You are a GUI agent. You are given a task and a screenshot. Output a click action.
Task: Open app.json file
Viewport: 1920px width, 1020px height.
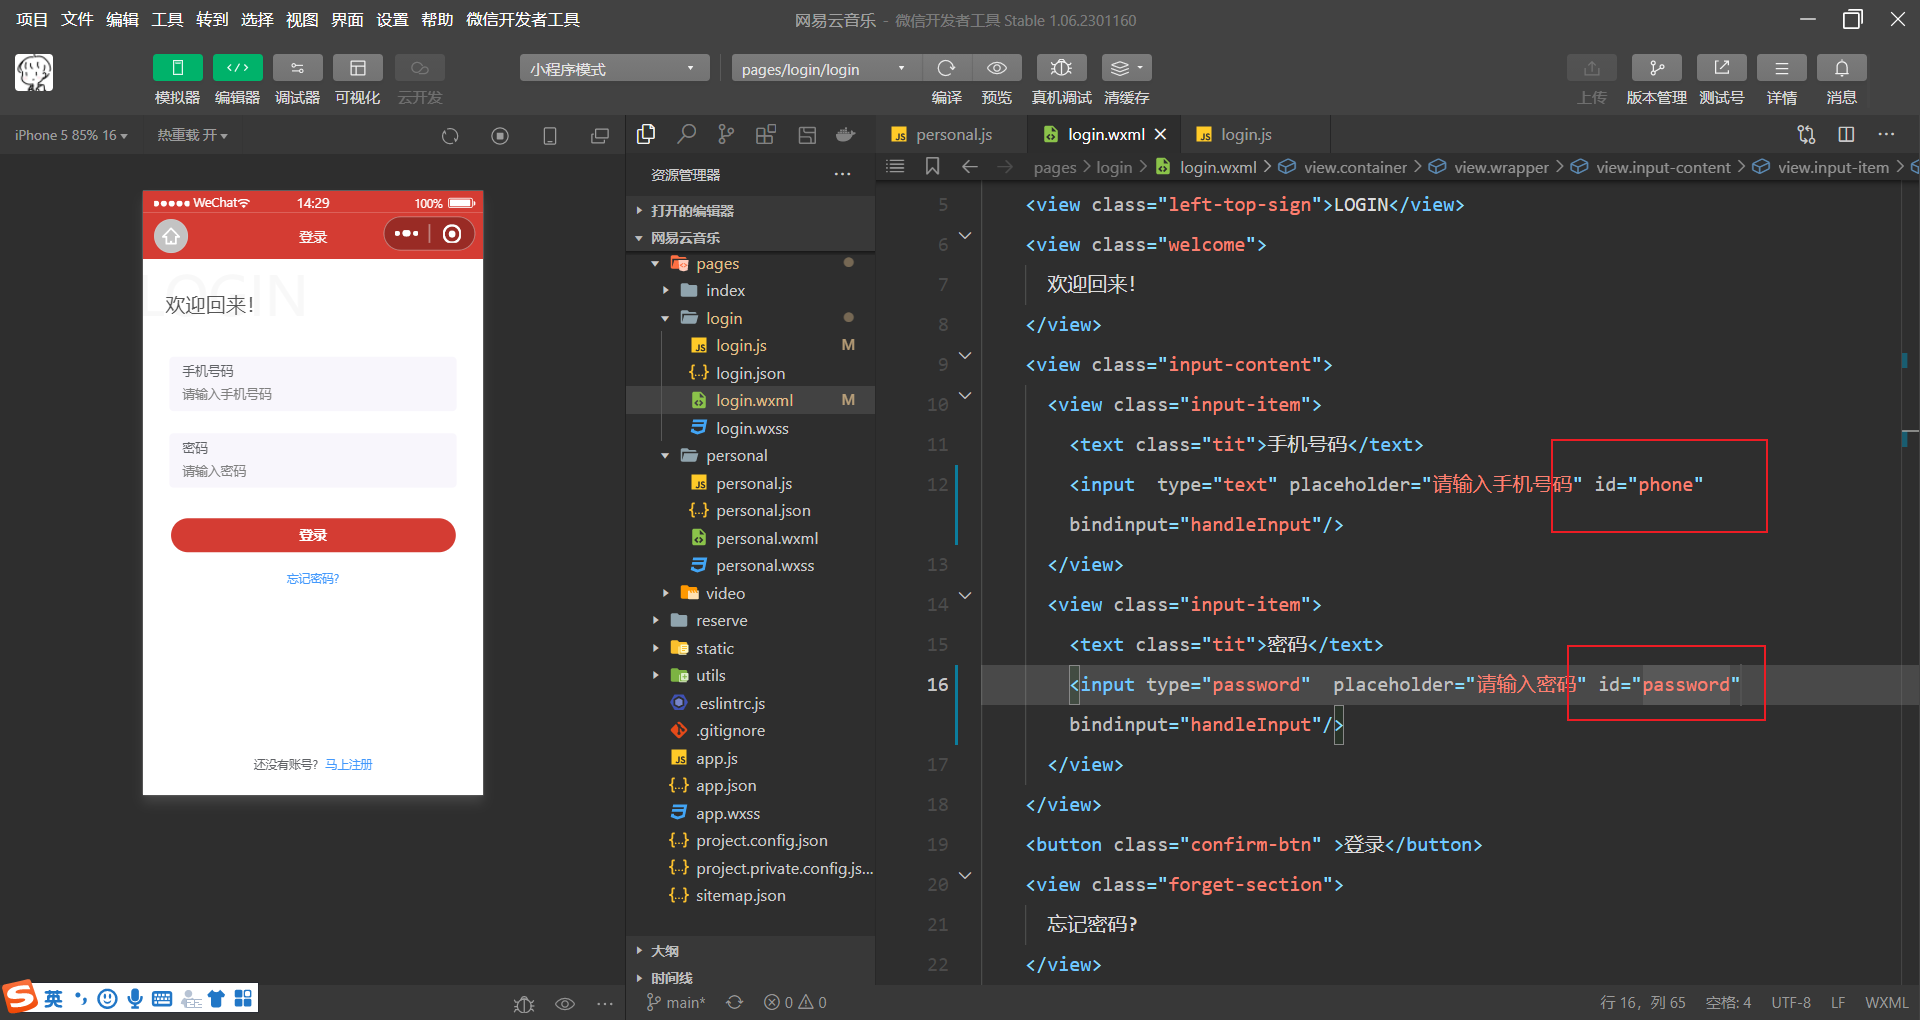click(750, 785)
